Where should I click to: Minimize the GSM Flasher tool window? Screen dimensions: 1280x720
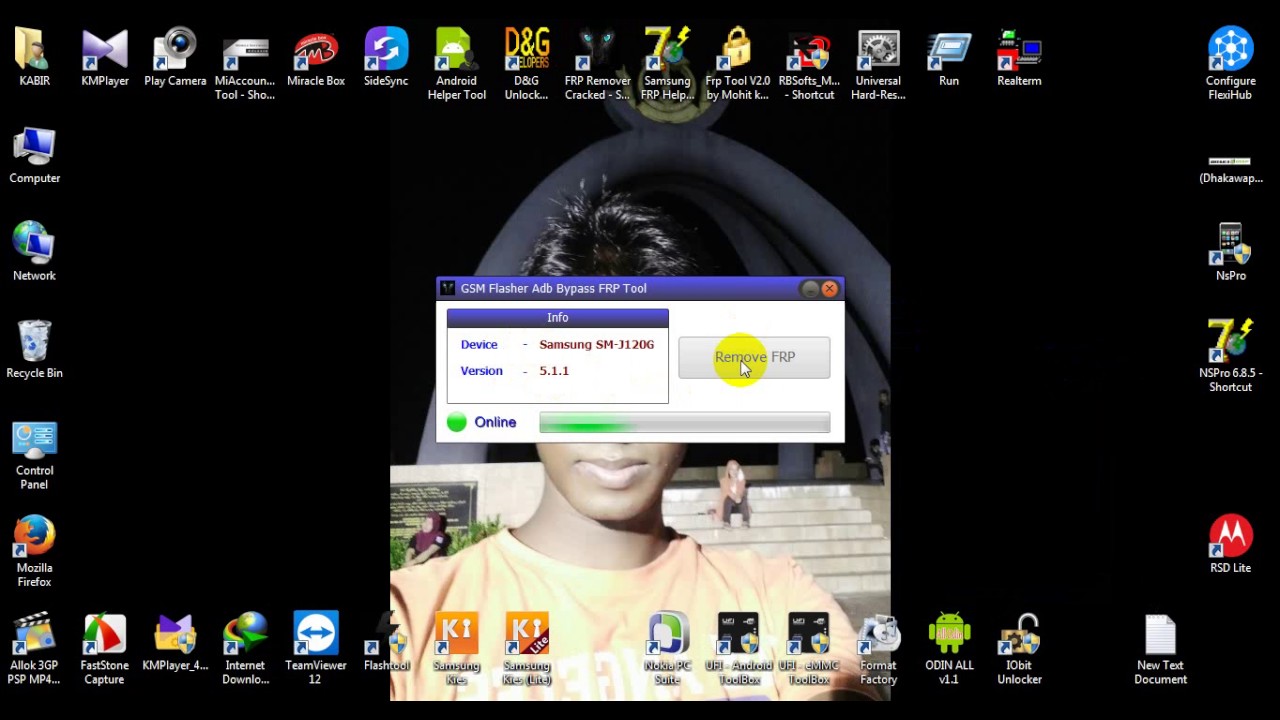coord(810,289)
